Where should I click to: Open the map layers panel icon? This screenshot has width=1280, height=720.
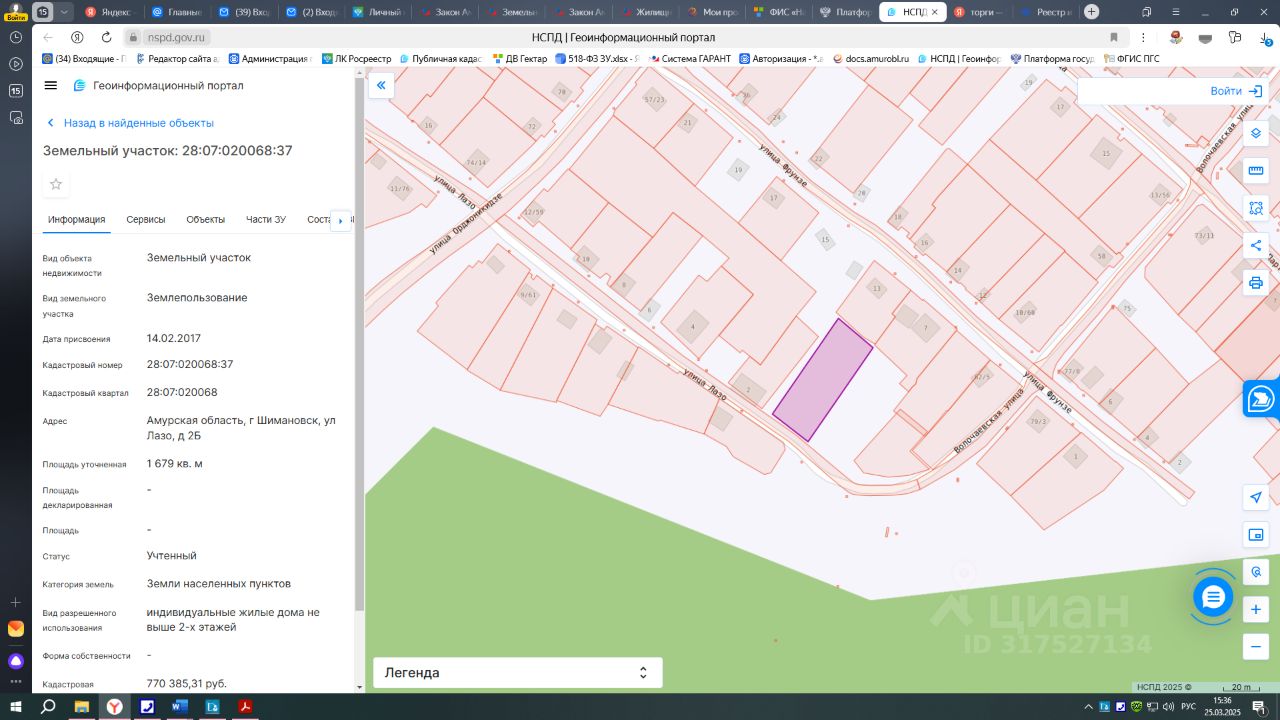[1256, 133]
